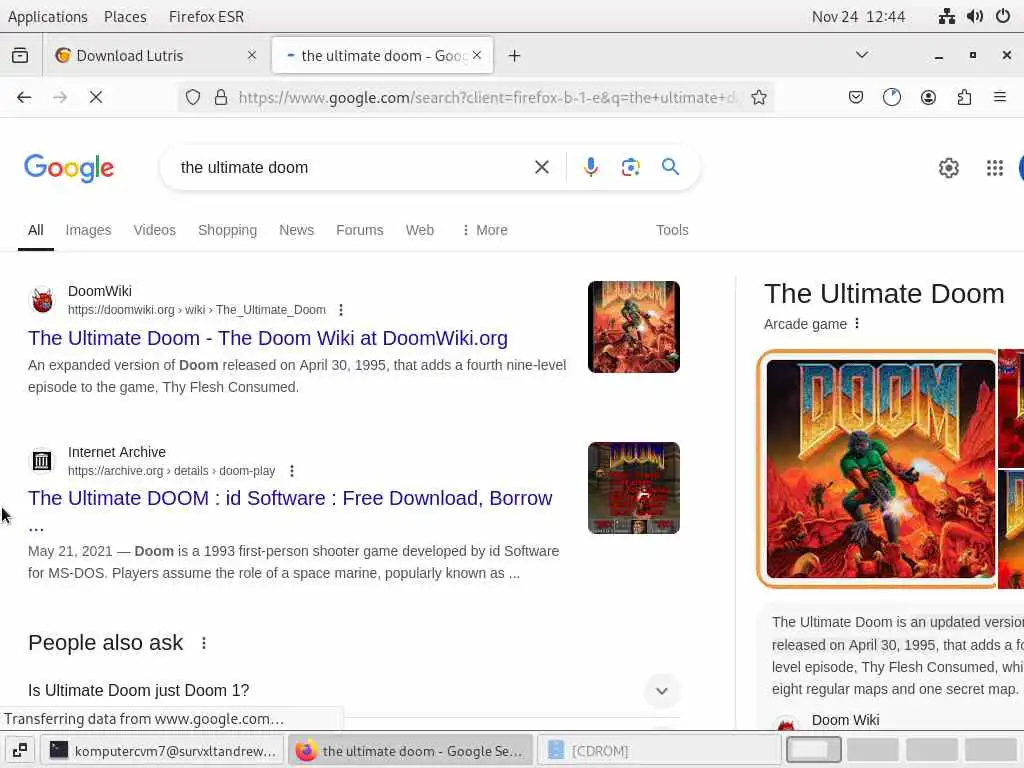Open new tab with plus button
Viewport: 1024px width, 768px height.
click(x=515, y=56)
